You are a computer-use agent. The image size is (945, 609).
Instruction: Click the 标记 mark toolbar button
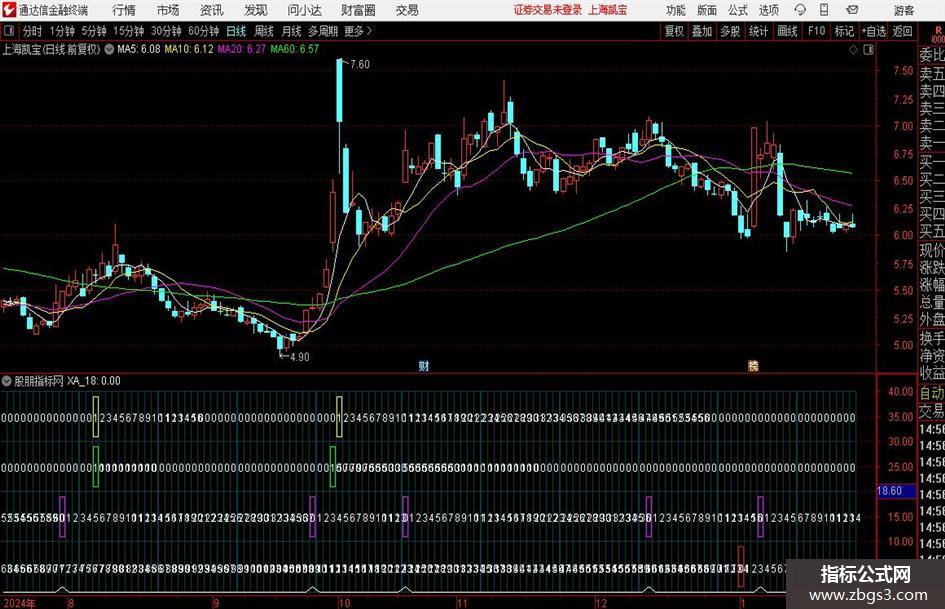click(x=844, y=31)
